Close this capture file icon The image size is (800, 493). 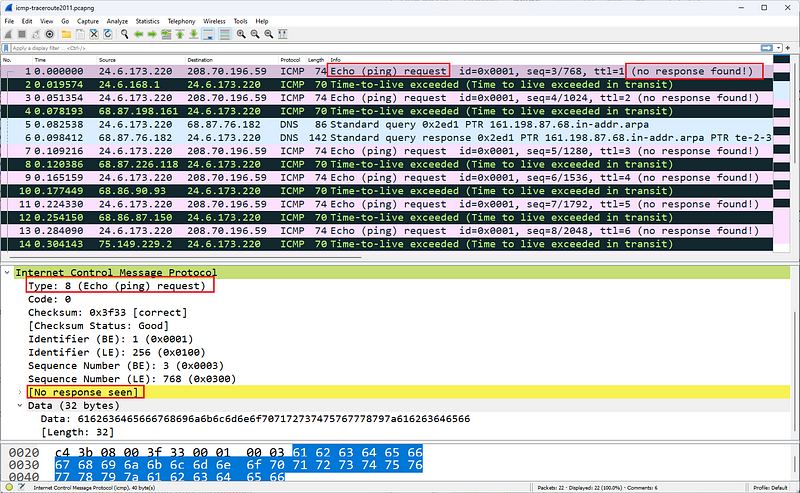(x=94, y=34)
